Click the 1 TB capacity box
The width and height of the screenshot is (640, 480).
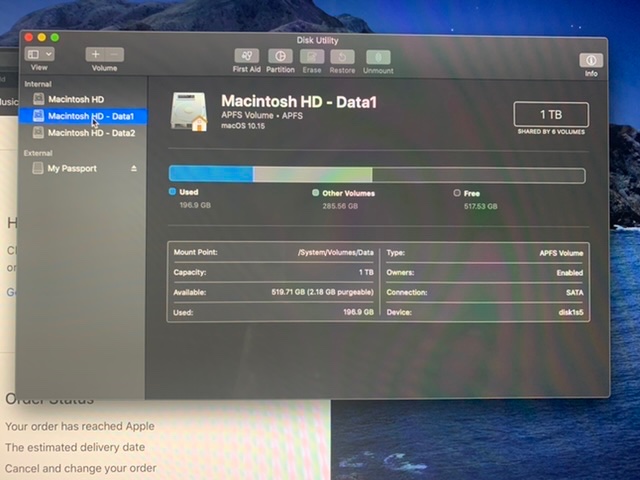point(551,115)
